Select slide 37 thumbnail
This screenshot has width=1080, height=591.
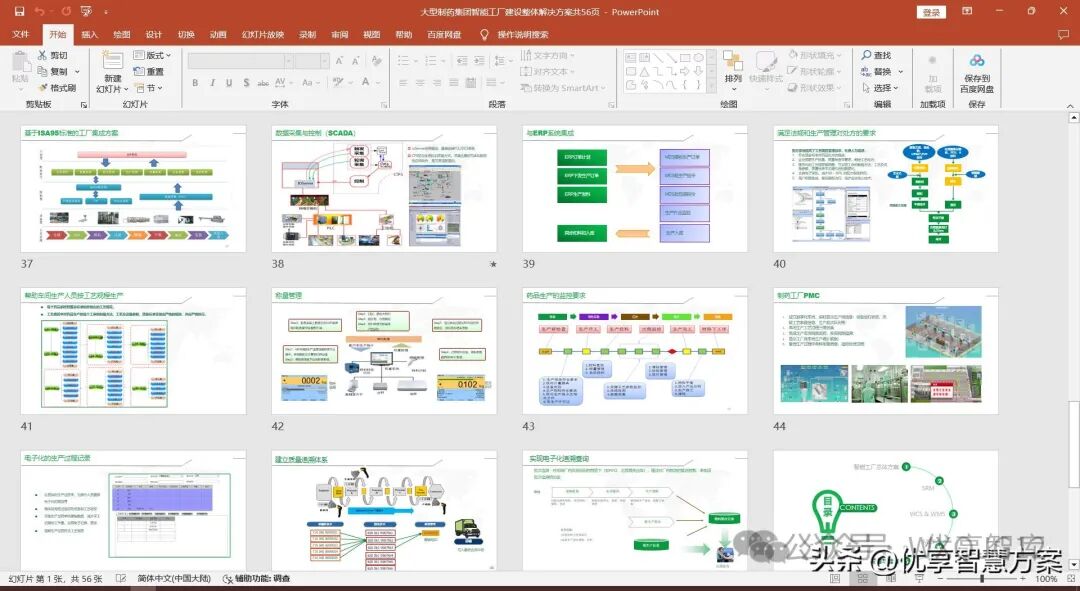[x=133, y=189]
